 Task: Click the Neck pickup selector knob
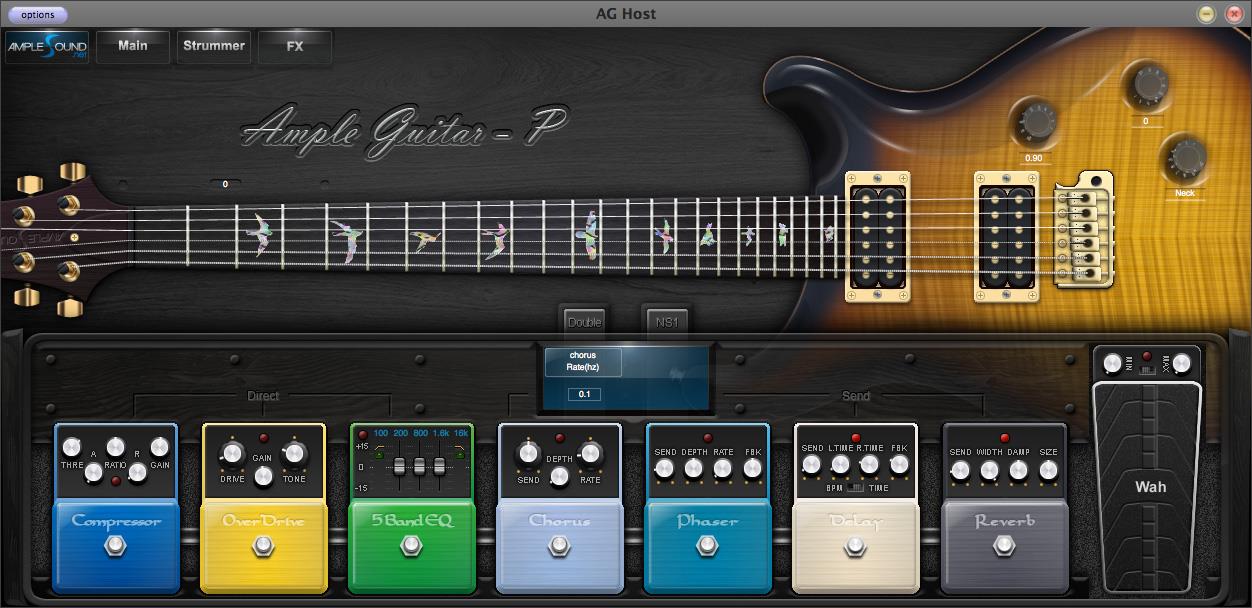click(1186, 159)
